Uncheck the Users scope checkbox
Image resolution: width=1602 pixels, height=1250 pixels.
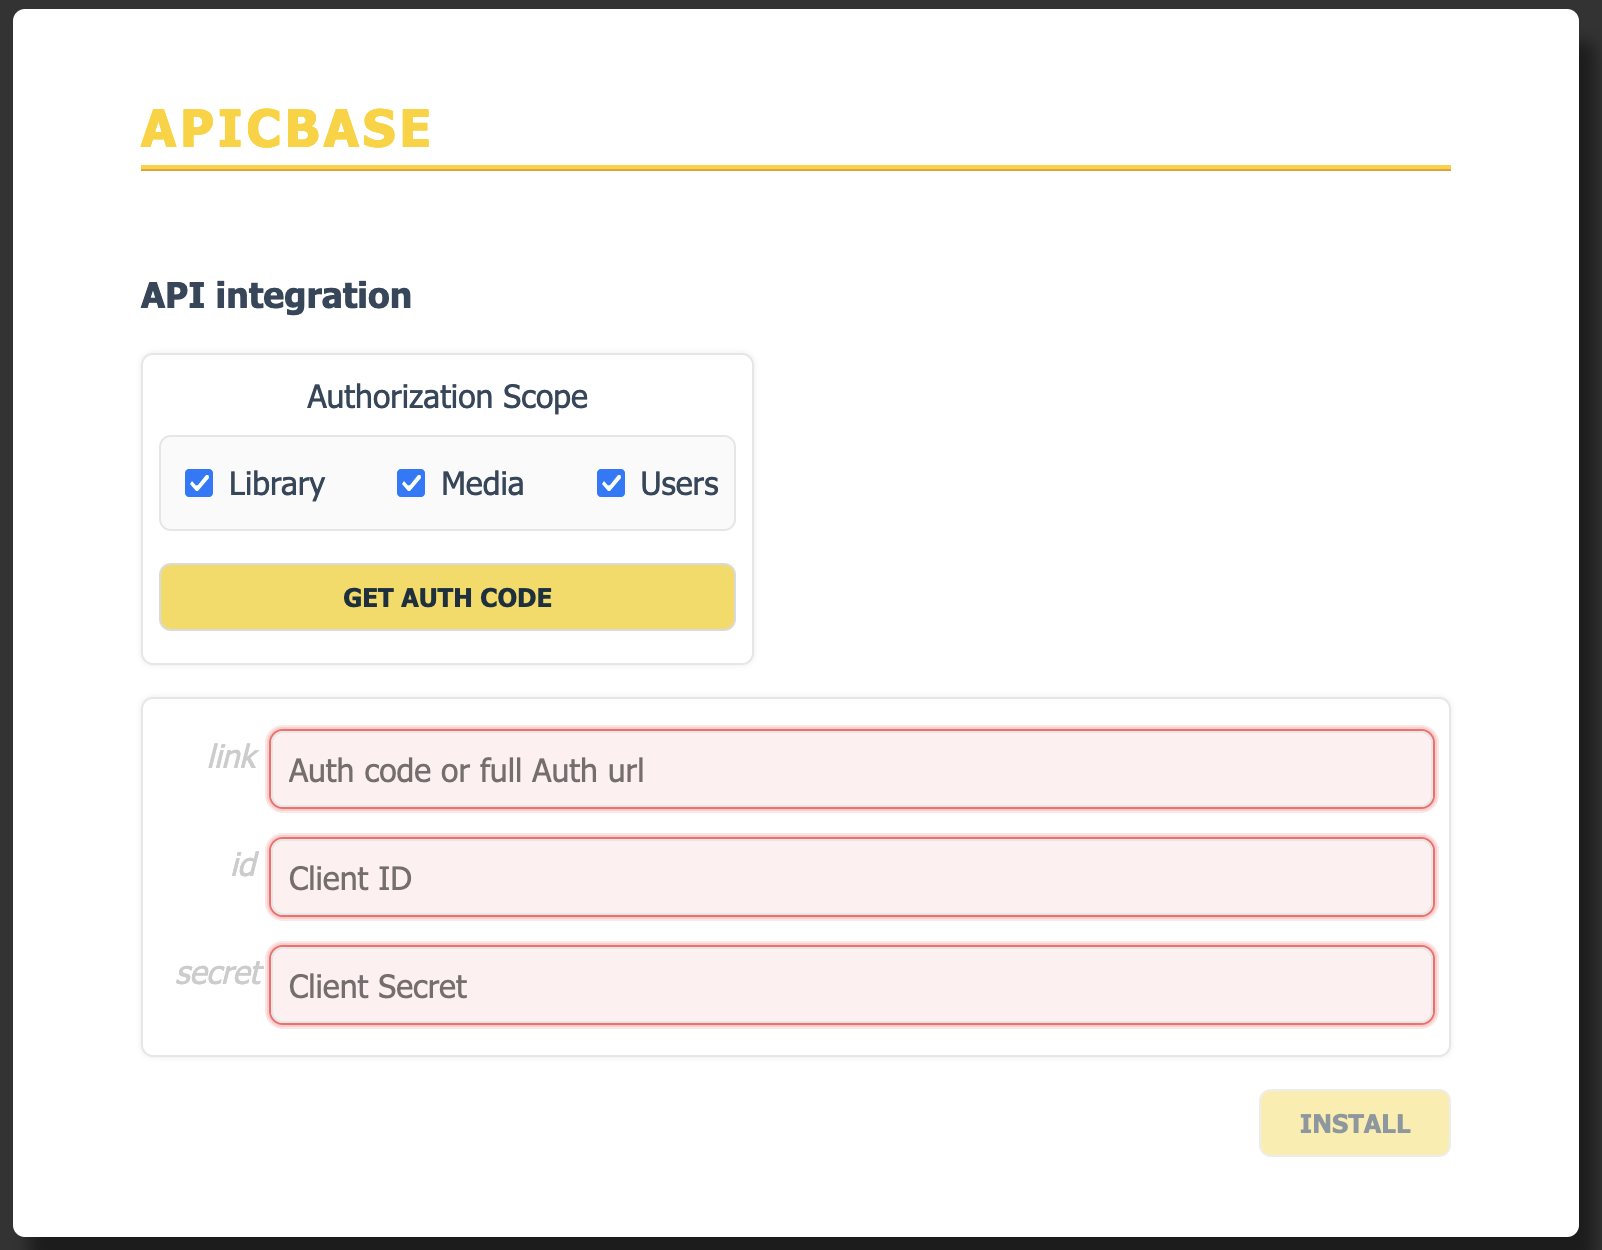coord(611,484)
